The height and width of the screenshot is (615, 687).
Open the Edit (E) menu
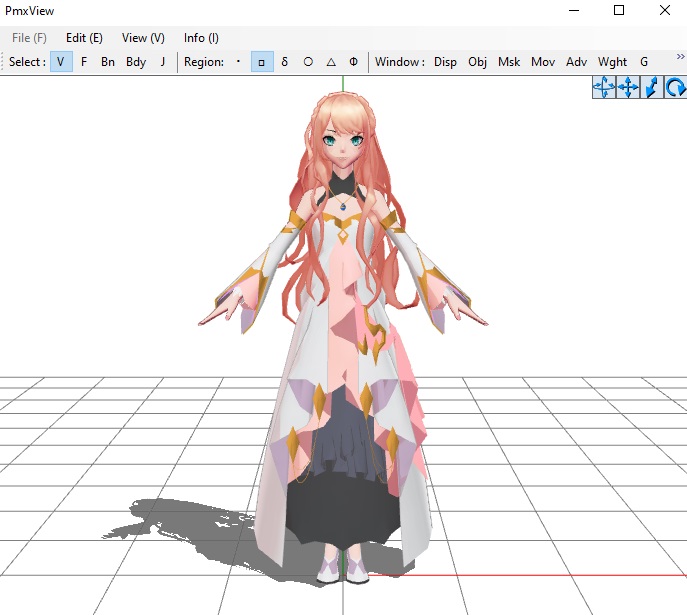pos(84,38)
